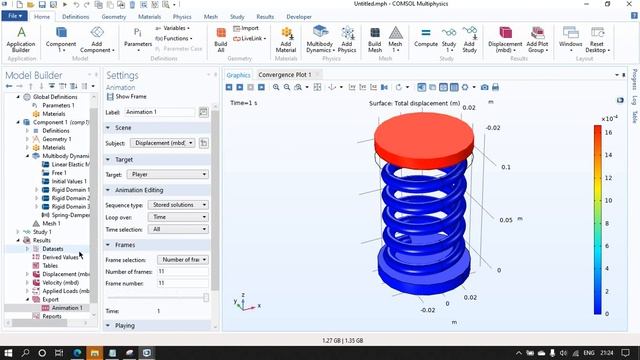Screen dimensions: 640x360
Task: Click the Add Study icon
Action: 469,39
